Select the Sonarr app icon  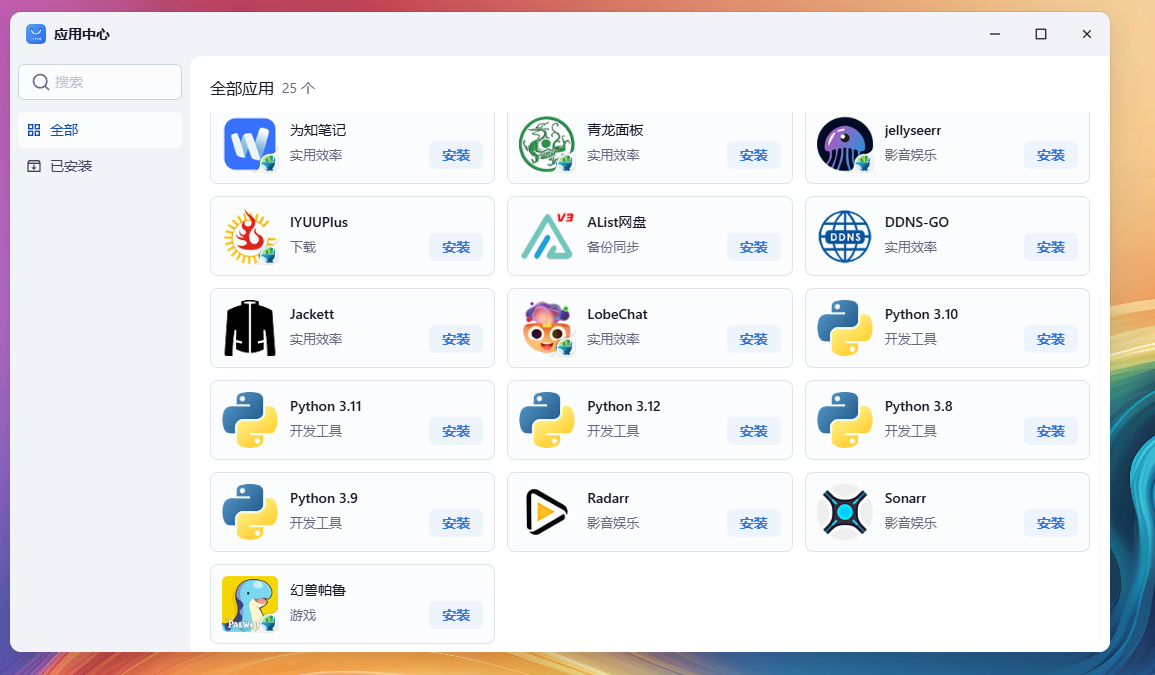pos(845,512)
